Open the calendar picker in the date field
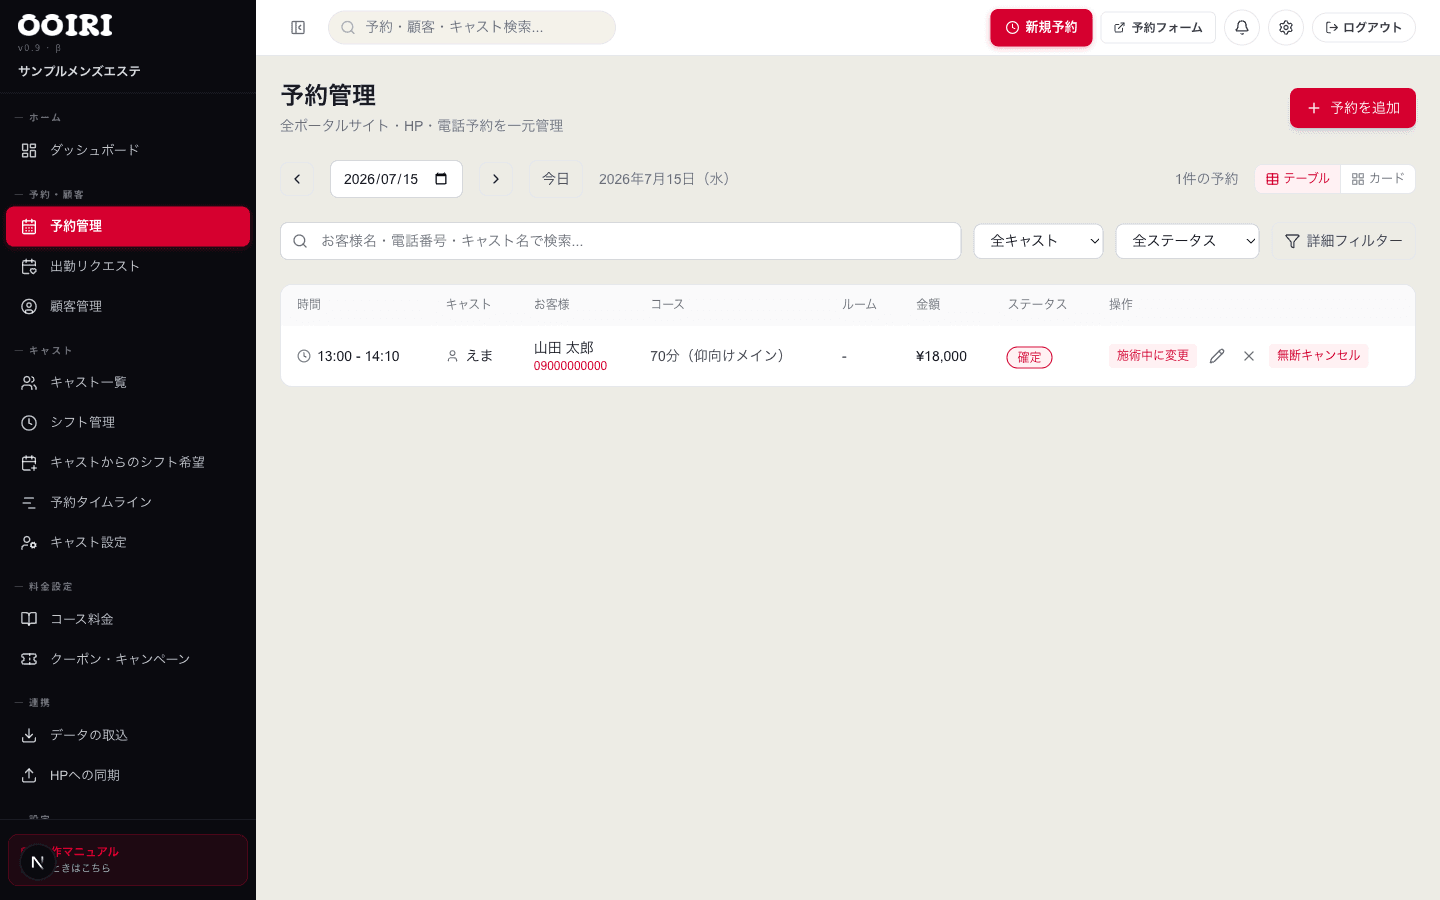1440x900 pixels. (441, 179)
